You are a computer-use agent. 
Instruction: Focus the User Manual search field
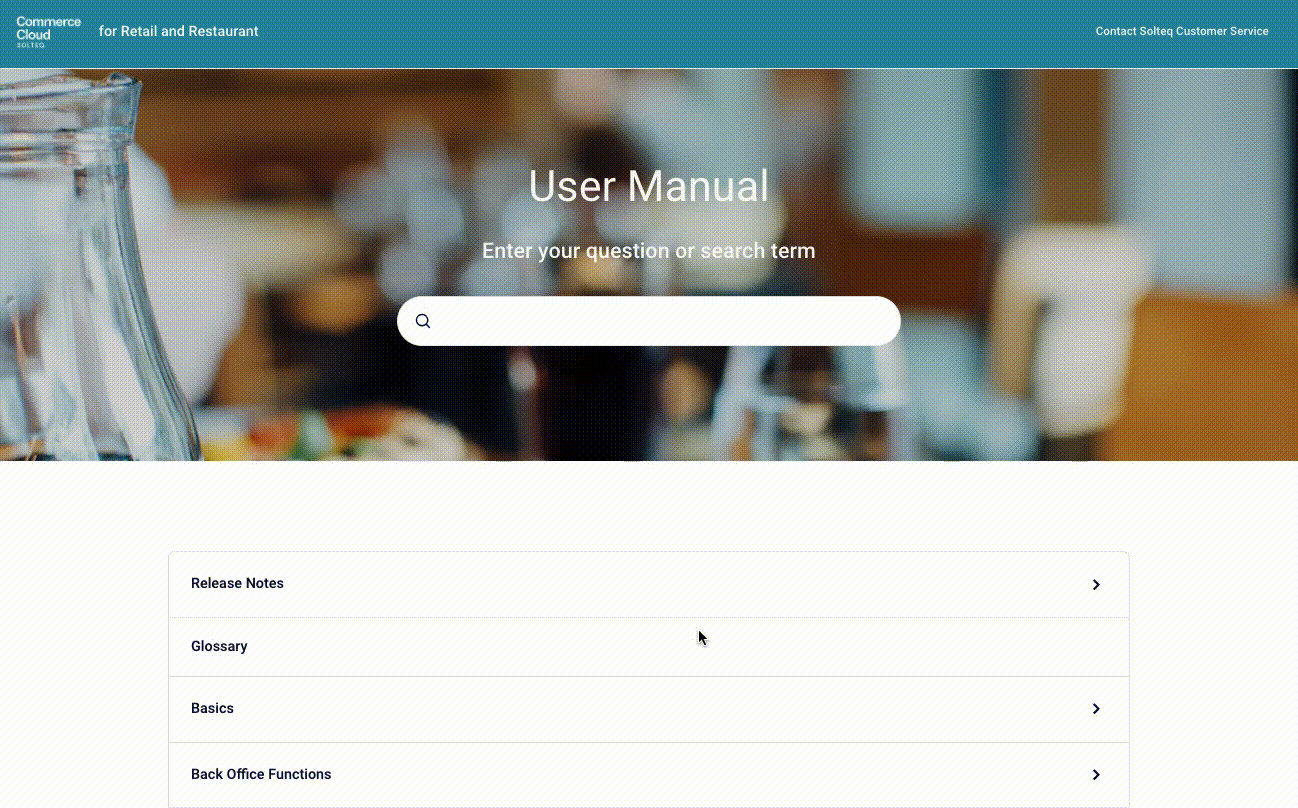coord(660,321)
